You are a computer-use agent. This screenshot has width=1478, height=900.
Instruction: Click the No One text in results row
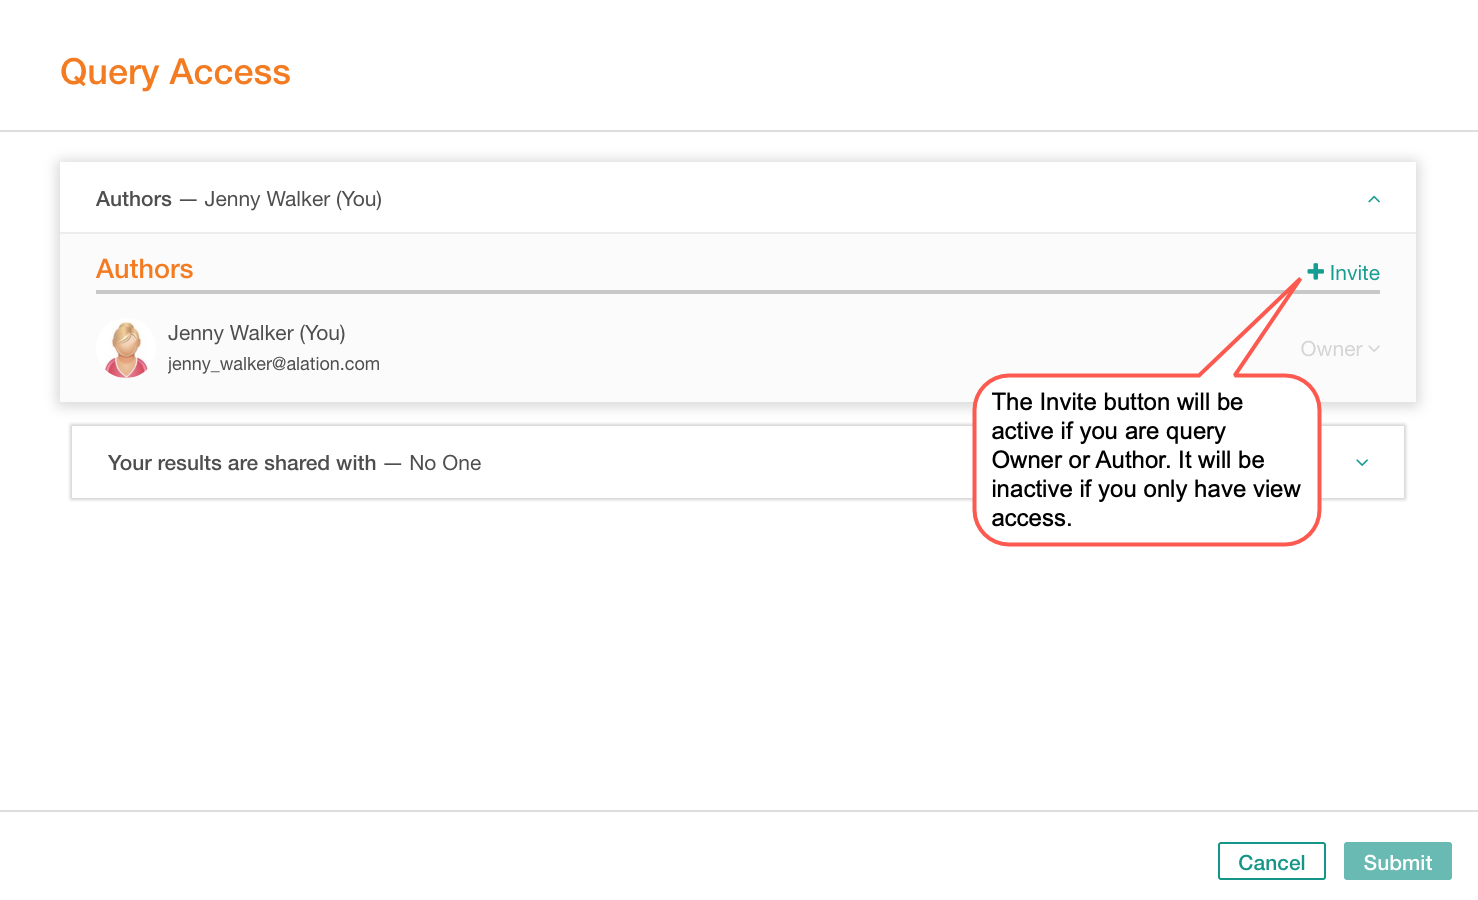(x=445, y=463)
